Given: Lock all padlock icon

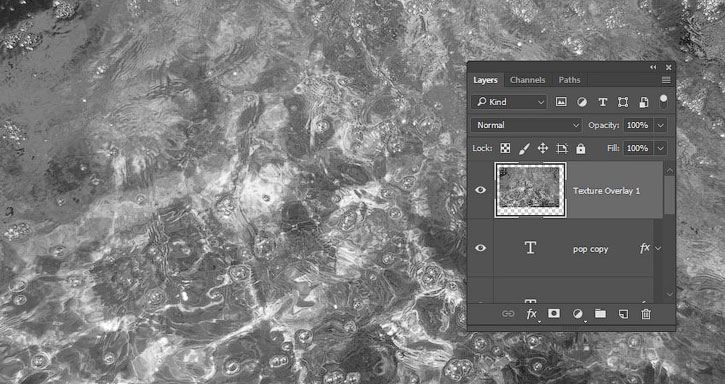Looking at the screenshot, I should 581,149.
